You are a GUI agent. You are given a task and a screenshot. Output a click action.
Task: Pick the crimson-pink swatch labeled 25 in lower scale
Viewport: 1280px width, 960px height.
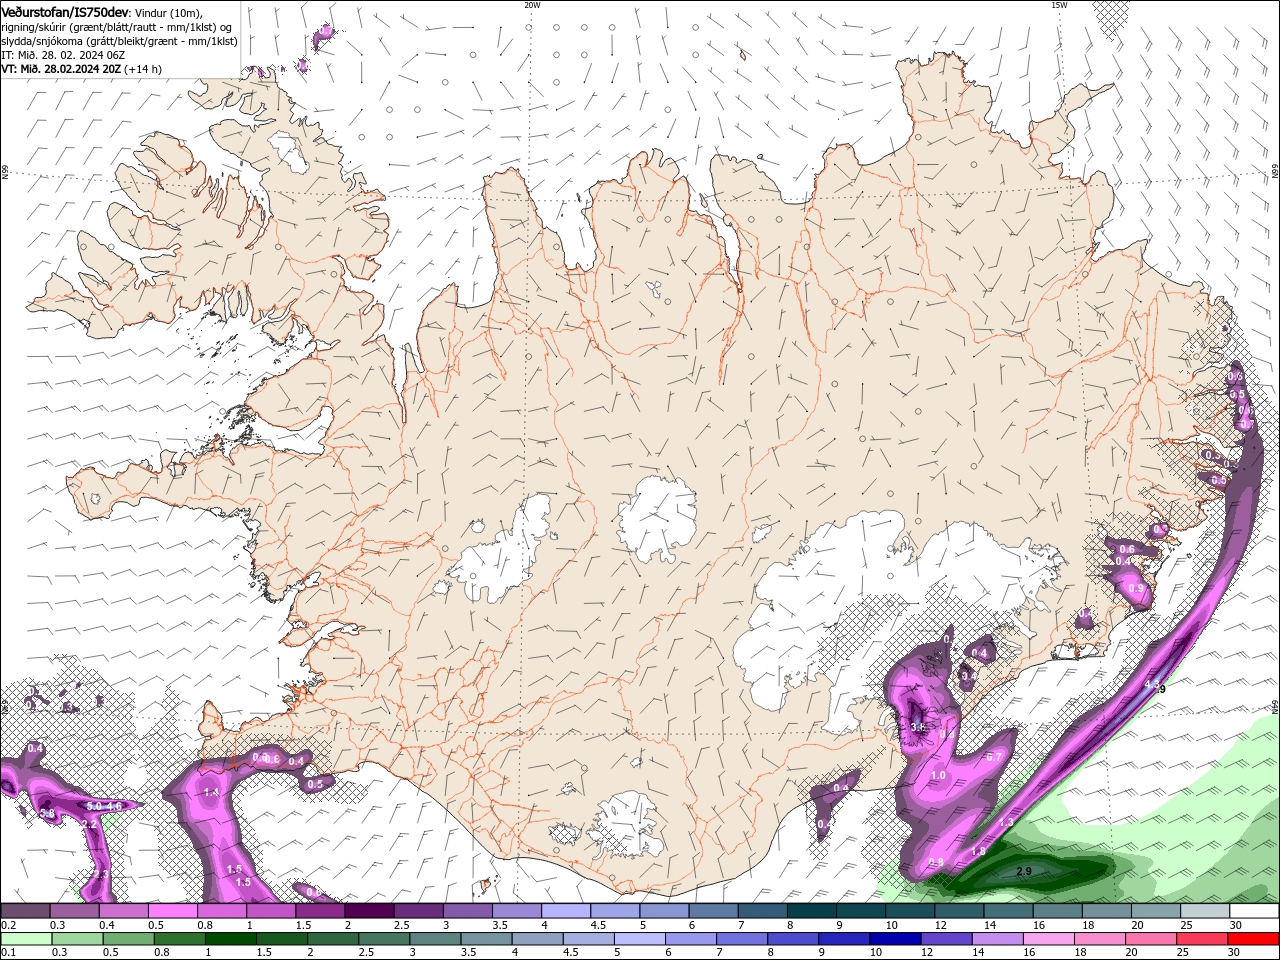click(1200, 939)
